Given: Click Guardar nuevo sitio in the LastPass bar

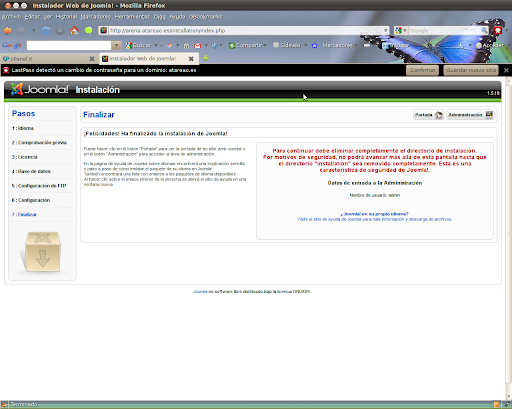Looking at the screenshot, I should click(x=471, y=70).
